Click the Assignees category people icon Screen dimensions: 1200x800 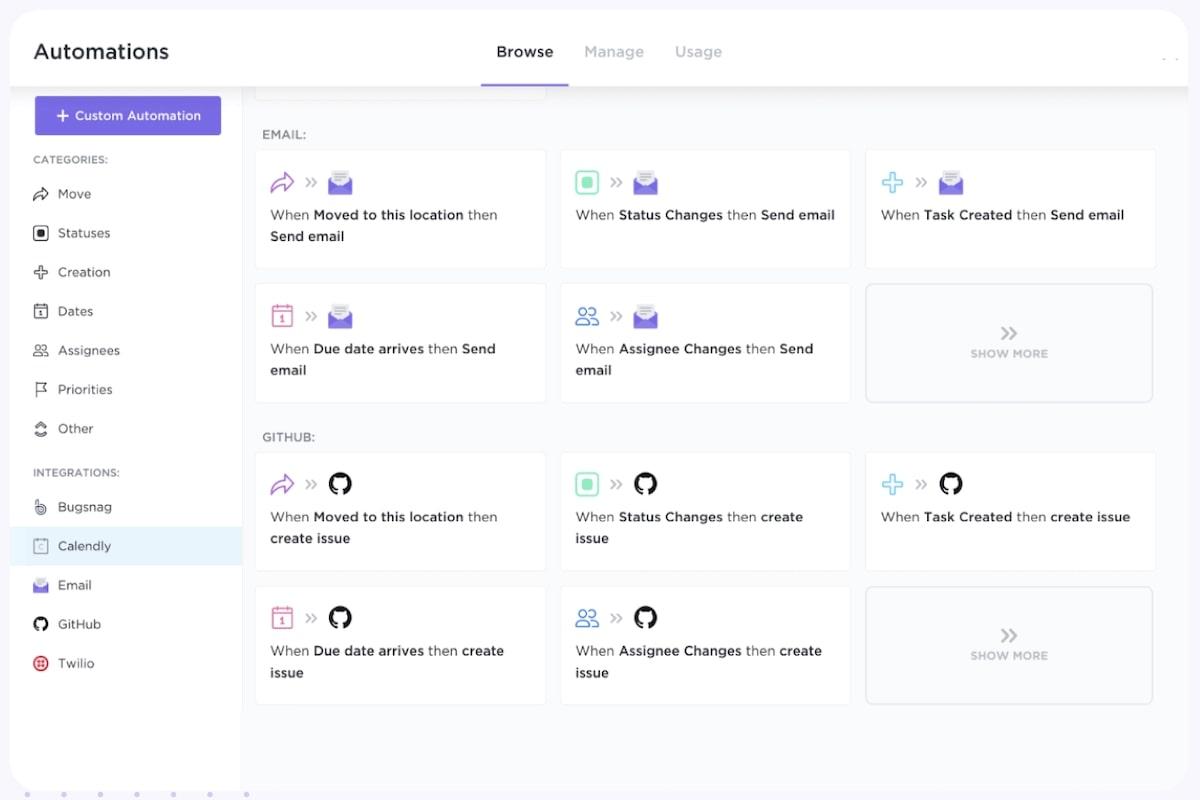tap(41, 350)
